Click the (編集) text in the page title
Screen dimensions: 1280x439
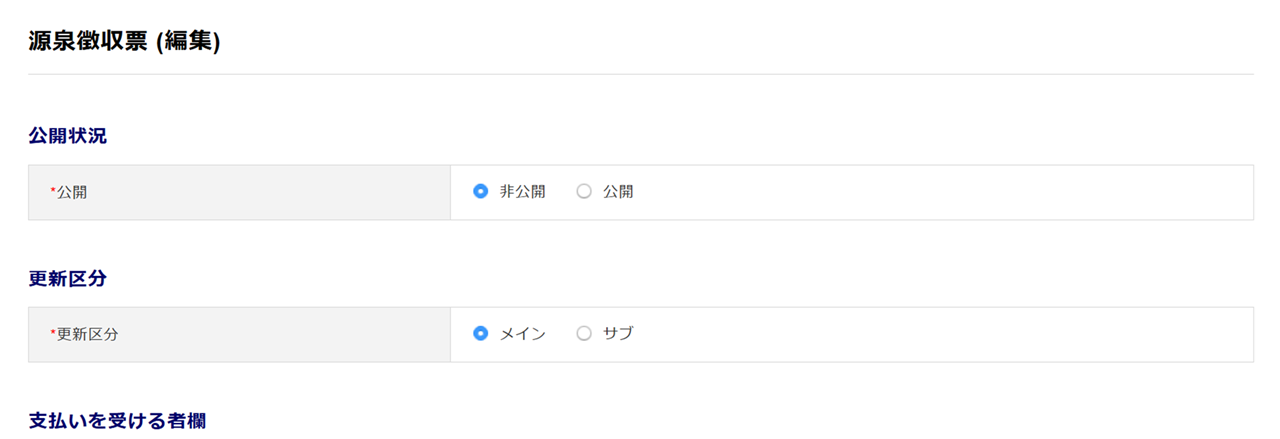[188, 42]
